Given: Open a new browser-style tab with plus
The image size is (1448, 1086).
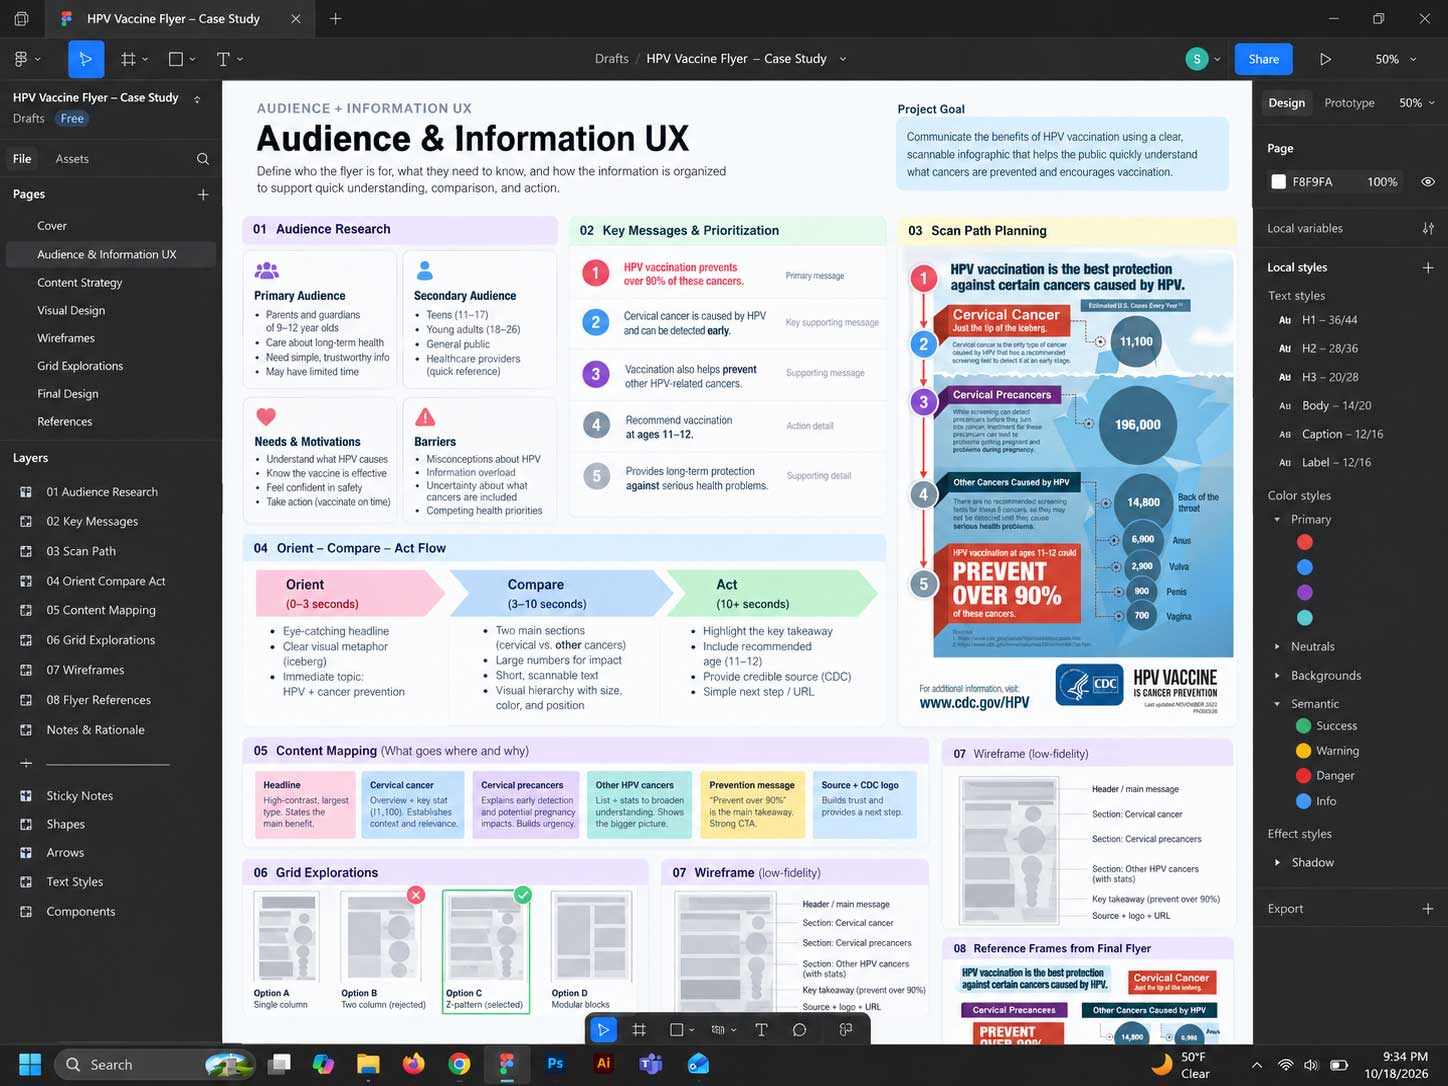Looking at the screenshot, I should point(335,18).
